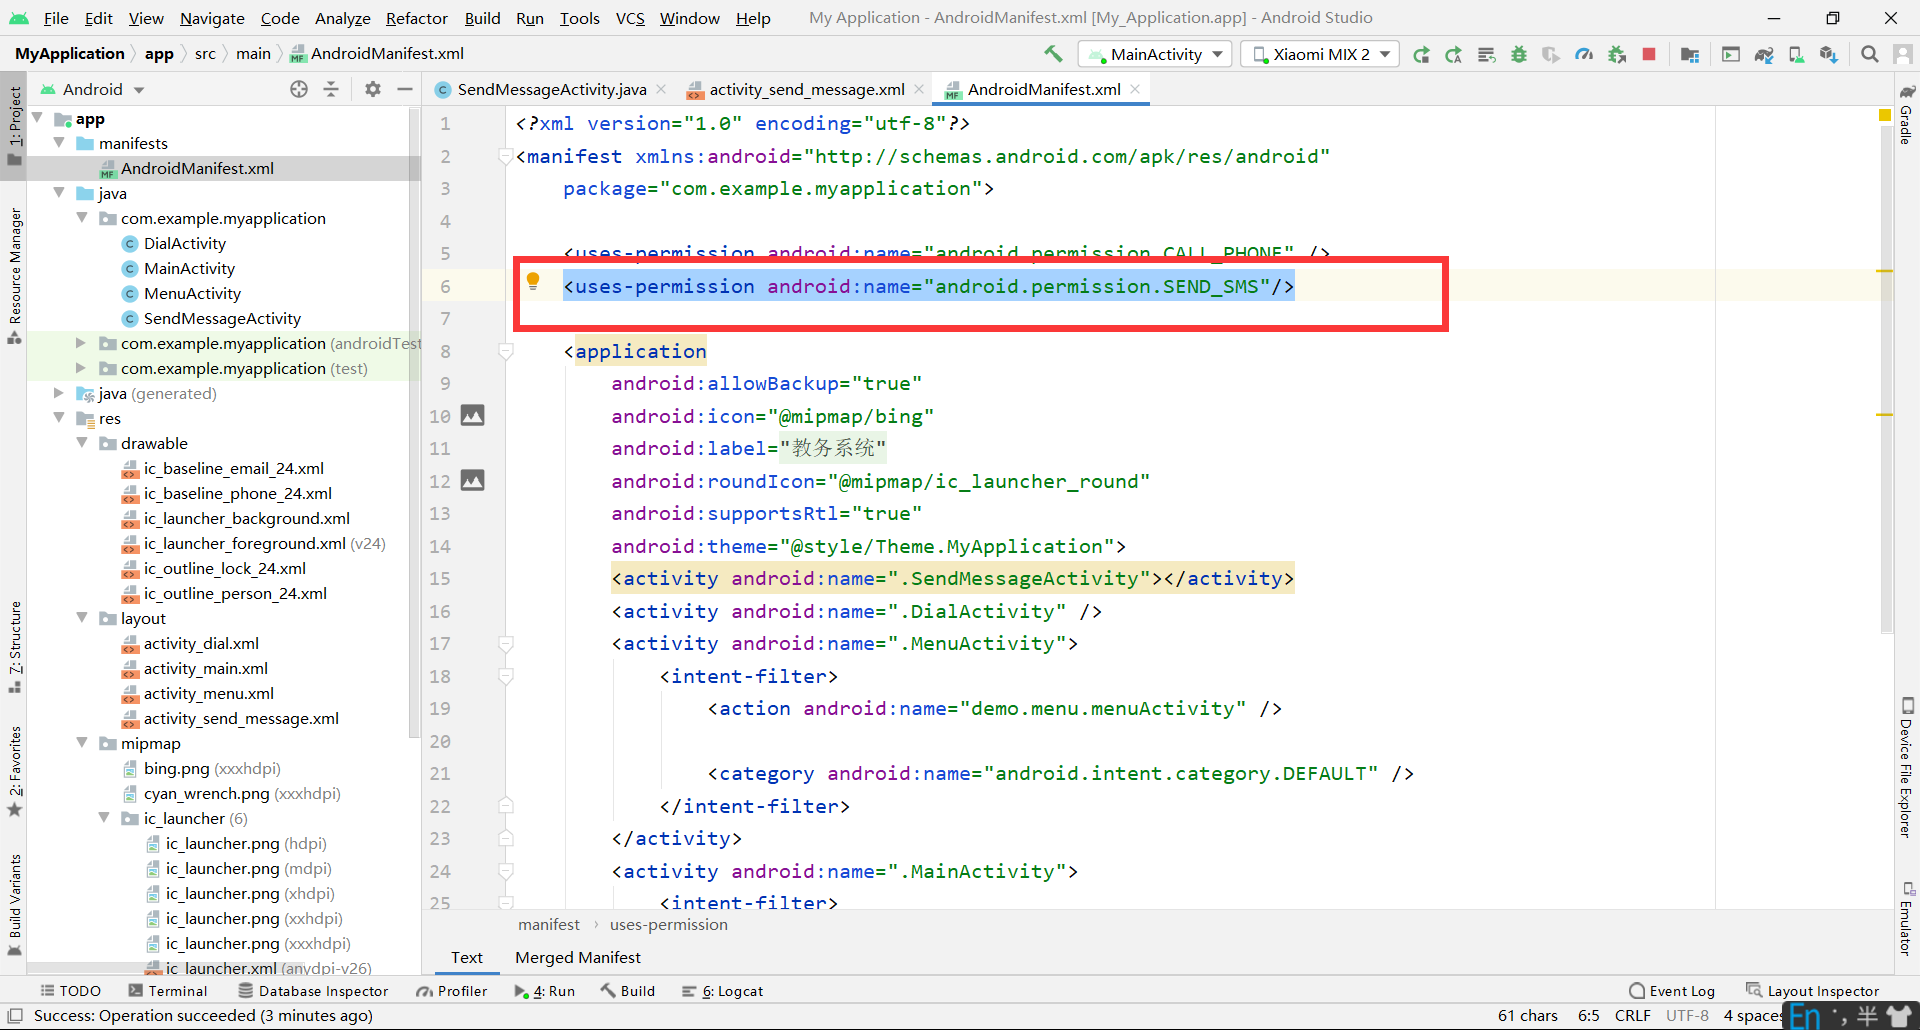Open the Device Manager phone icon
Viewport: 1920px width, 1030px height.
[1795, 54]
